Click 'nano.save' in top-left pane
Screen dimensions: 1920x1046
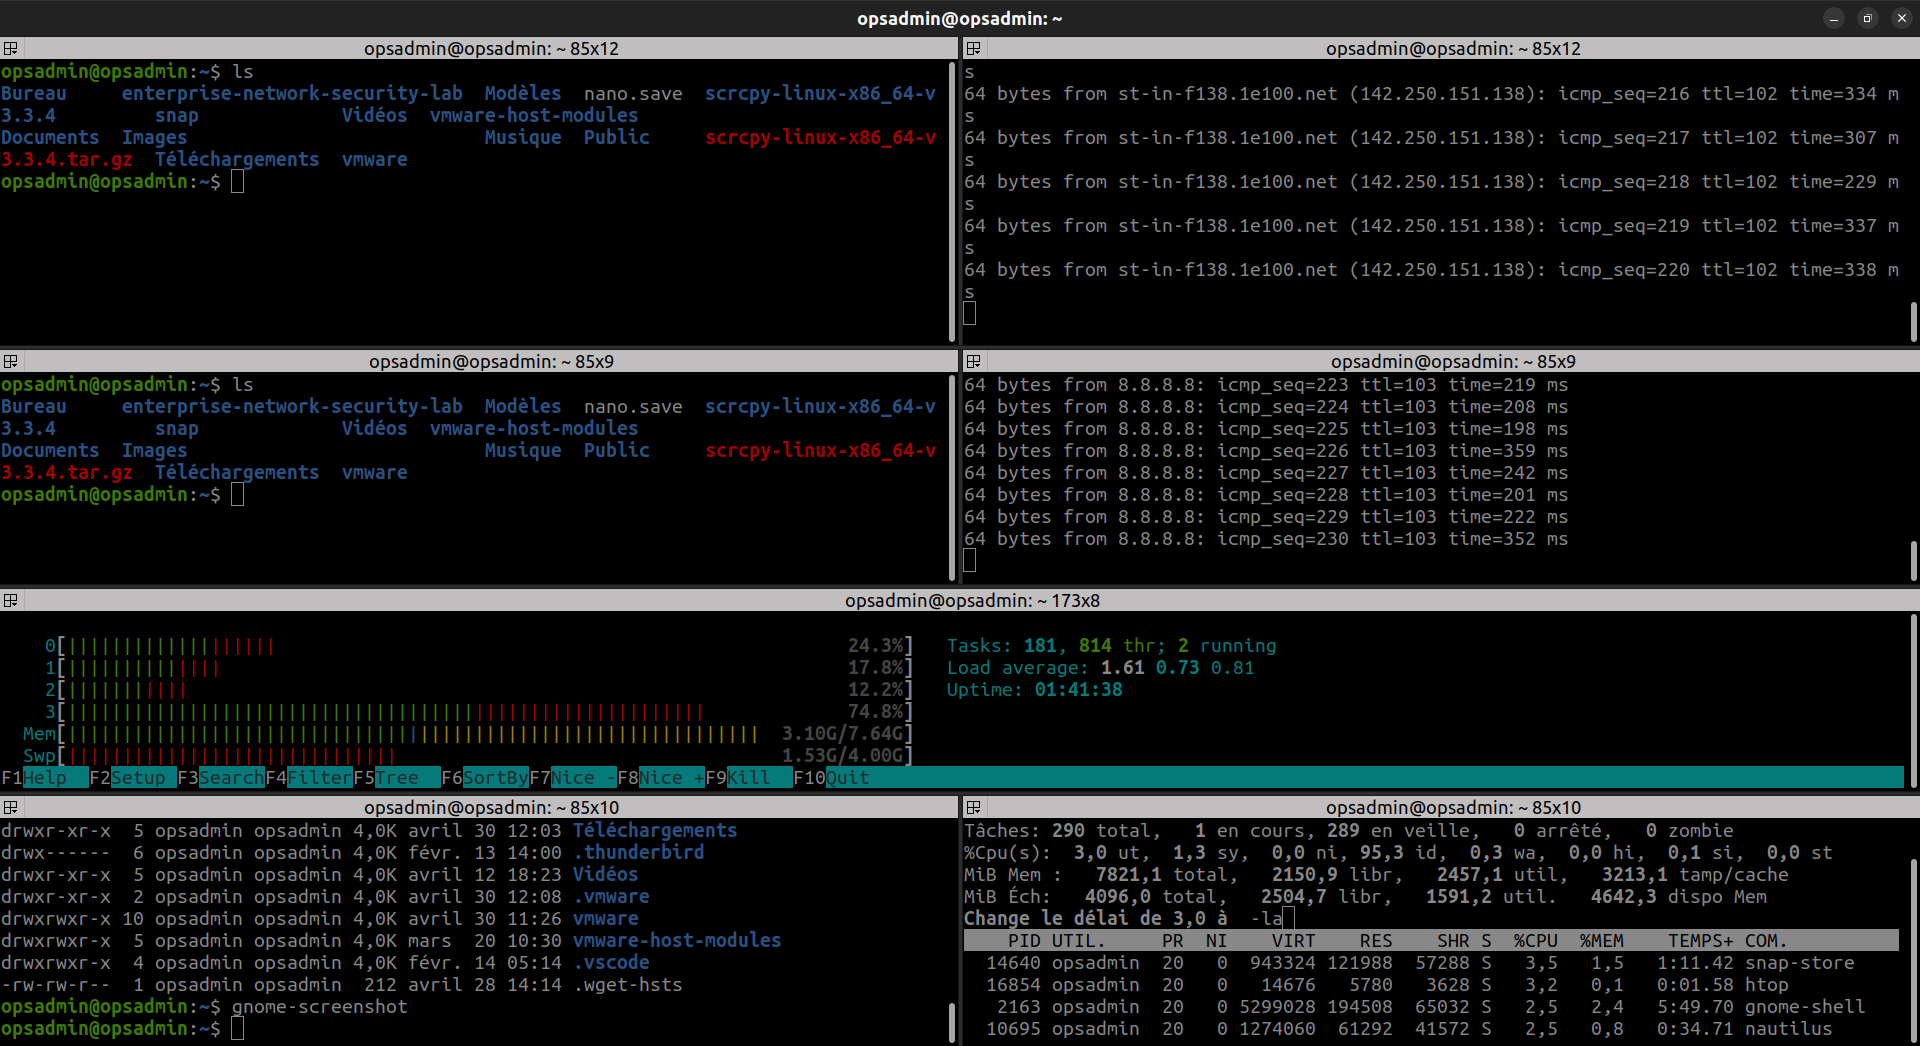(633, 93)
